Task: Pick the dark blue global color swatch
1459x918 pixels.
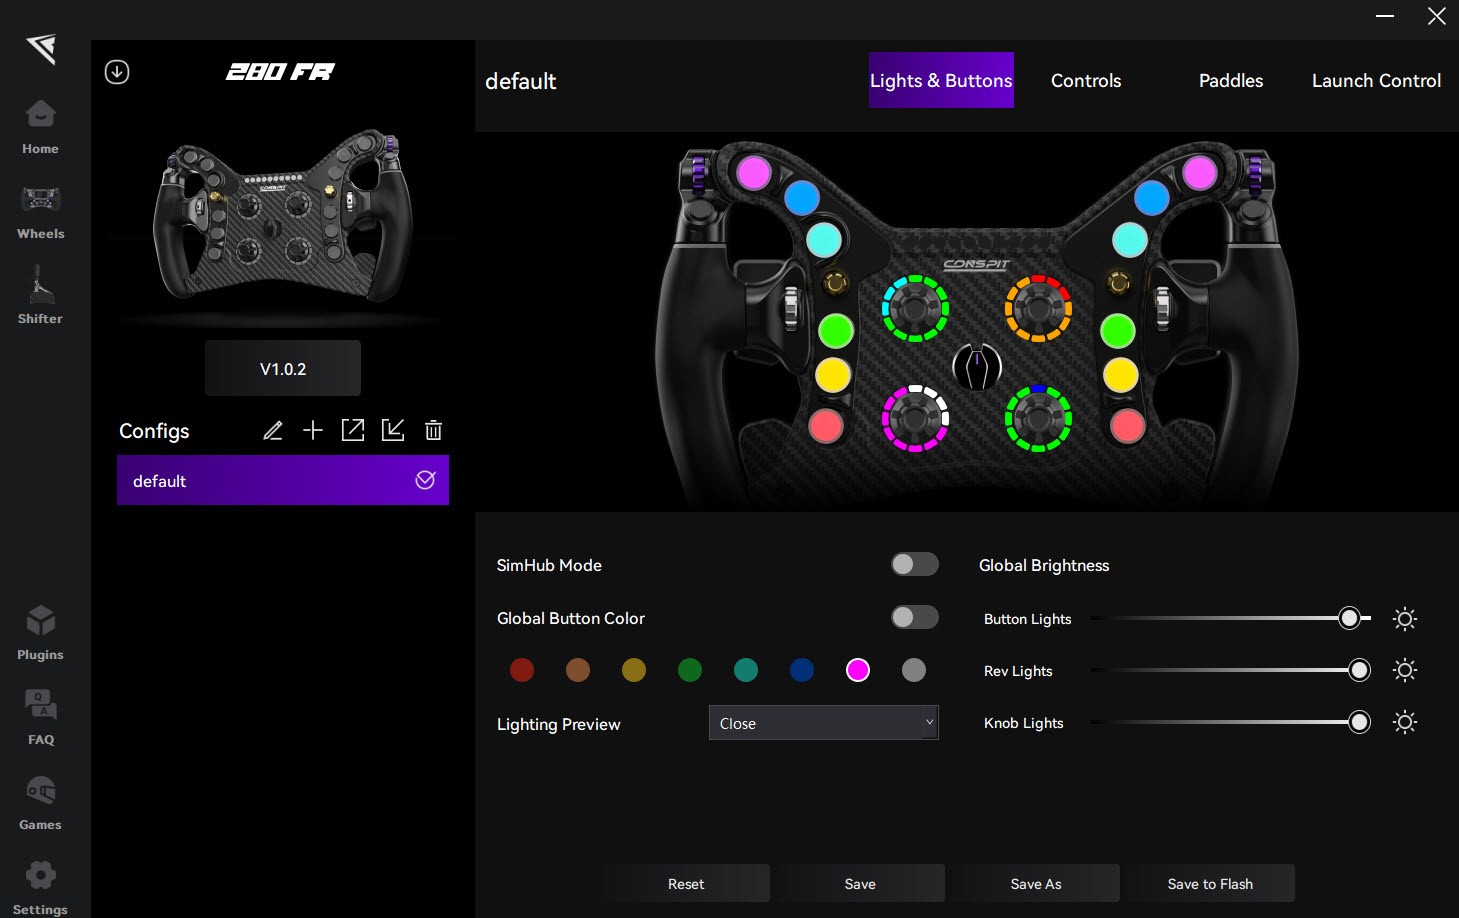Action: click(802, 670)
